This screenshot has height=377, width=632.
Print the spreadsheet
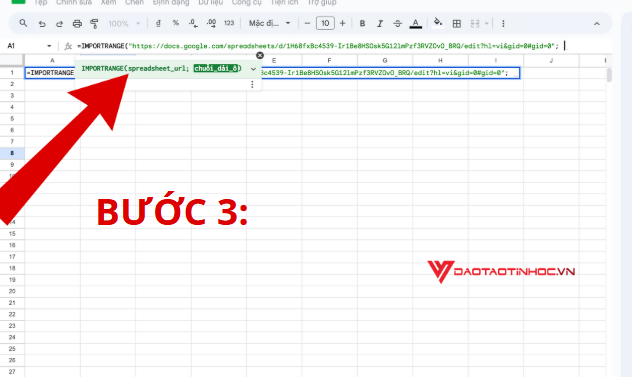(77, 24)
